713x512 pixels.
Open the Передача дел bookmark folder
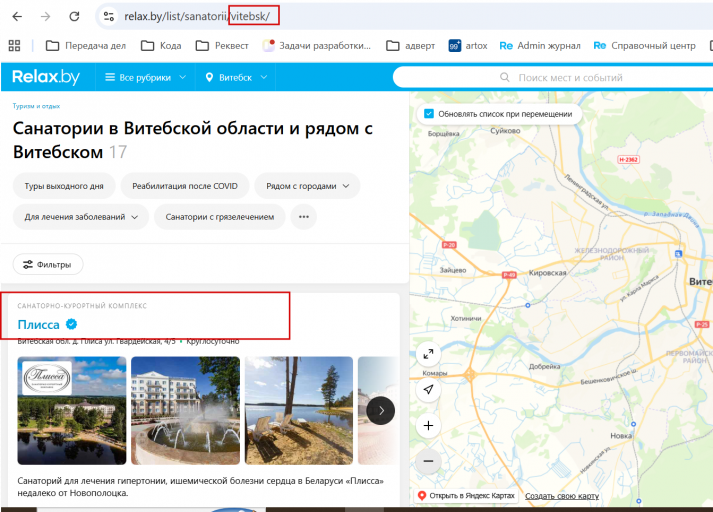pyautogui.click(x=86, y=45)
